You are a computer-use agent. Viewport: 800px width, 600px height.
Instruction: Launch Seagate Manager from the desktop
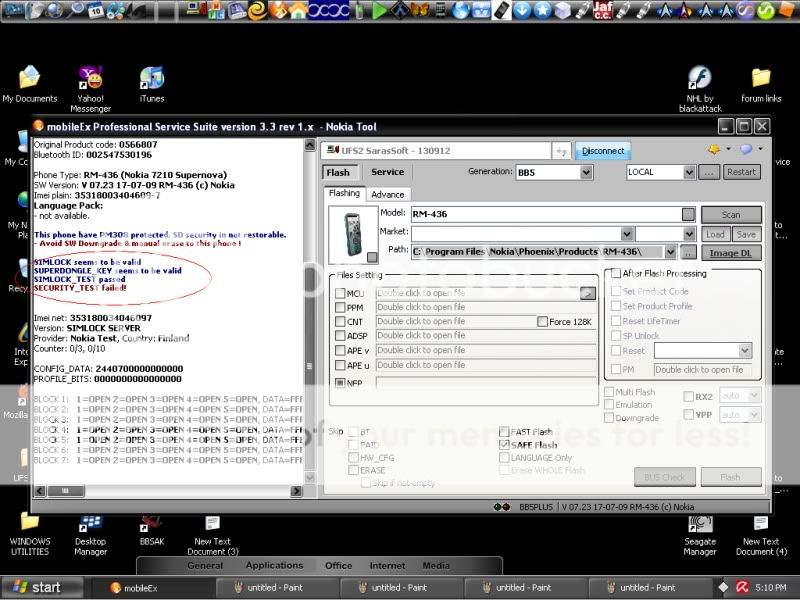(700, 535)
